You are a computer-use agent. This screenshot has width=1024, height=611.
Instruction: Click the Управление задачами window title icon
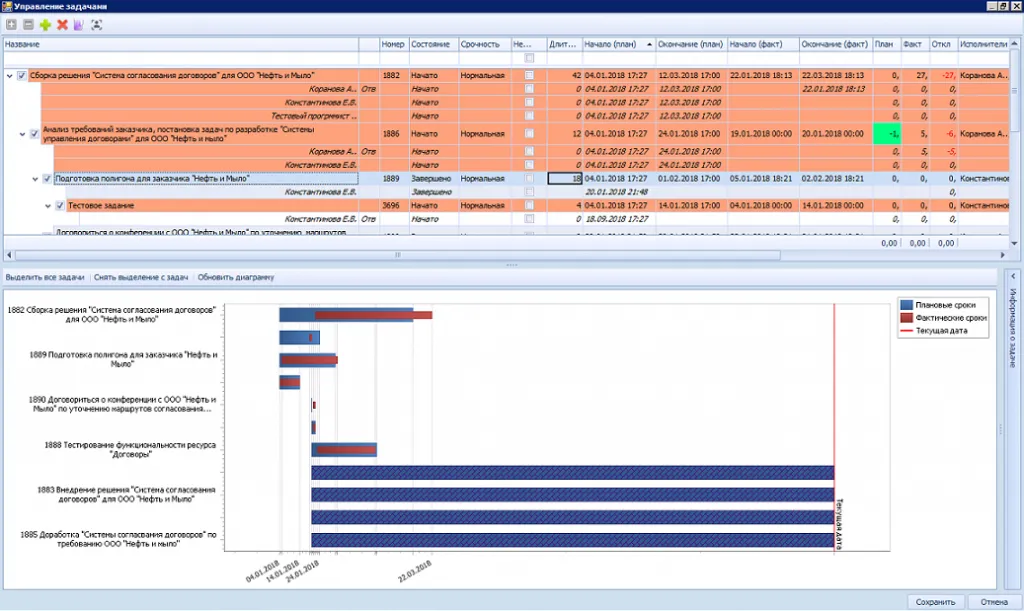(x=7, y=6)
